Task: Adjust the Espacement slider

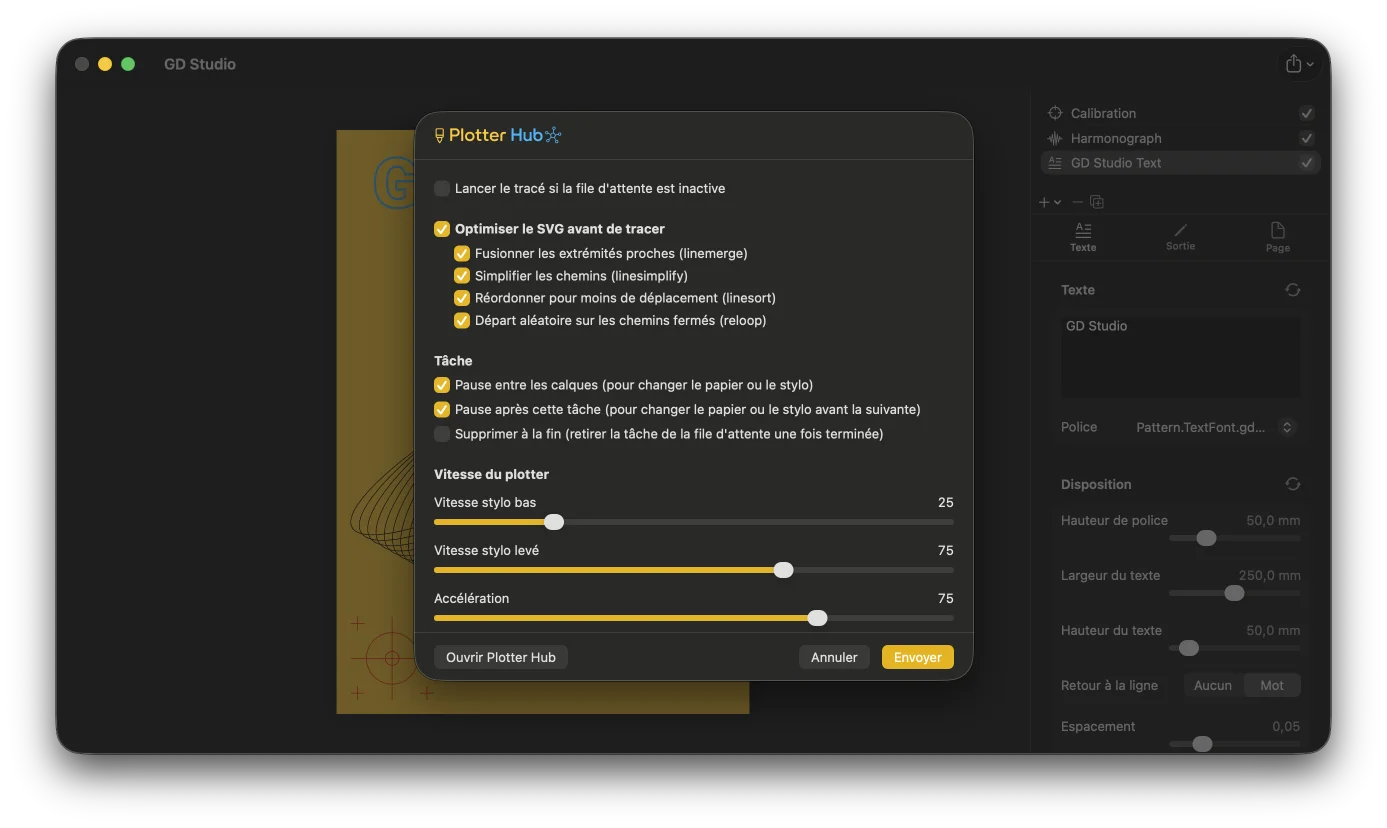Action: click(1202, 744)
